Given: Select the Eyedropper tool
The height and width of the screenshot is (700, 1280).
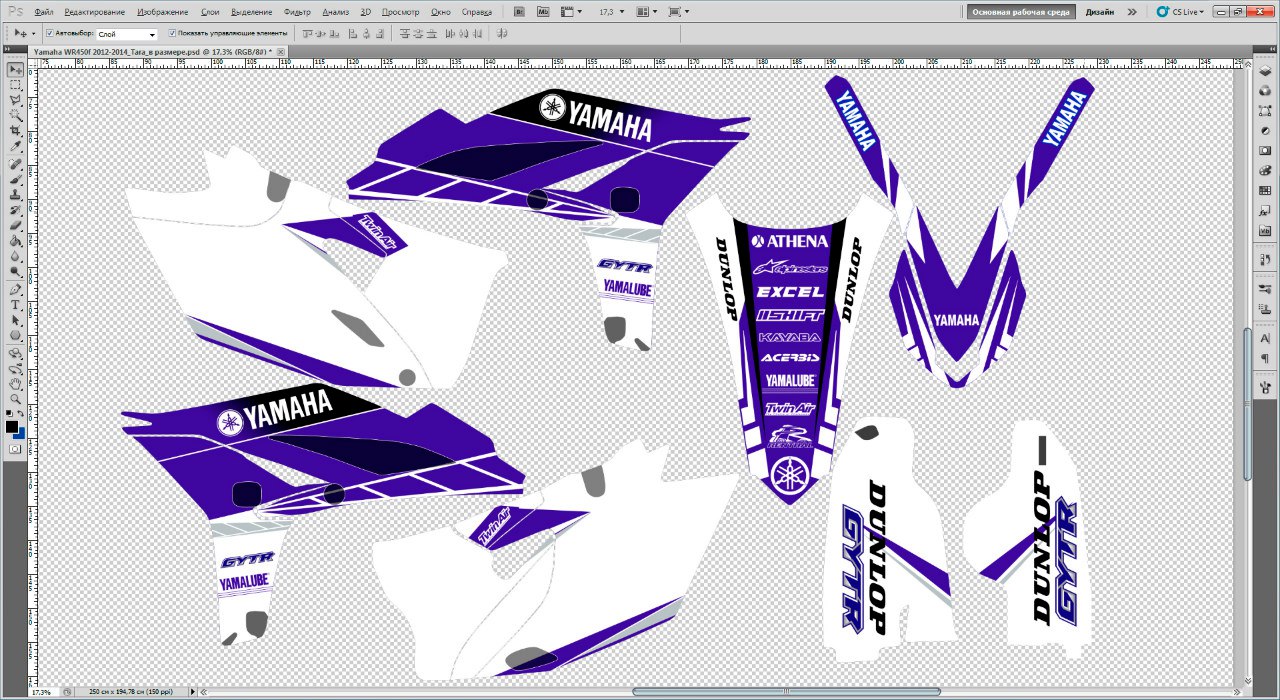Looking at the screenshot, I should tap(16, 147).
